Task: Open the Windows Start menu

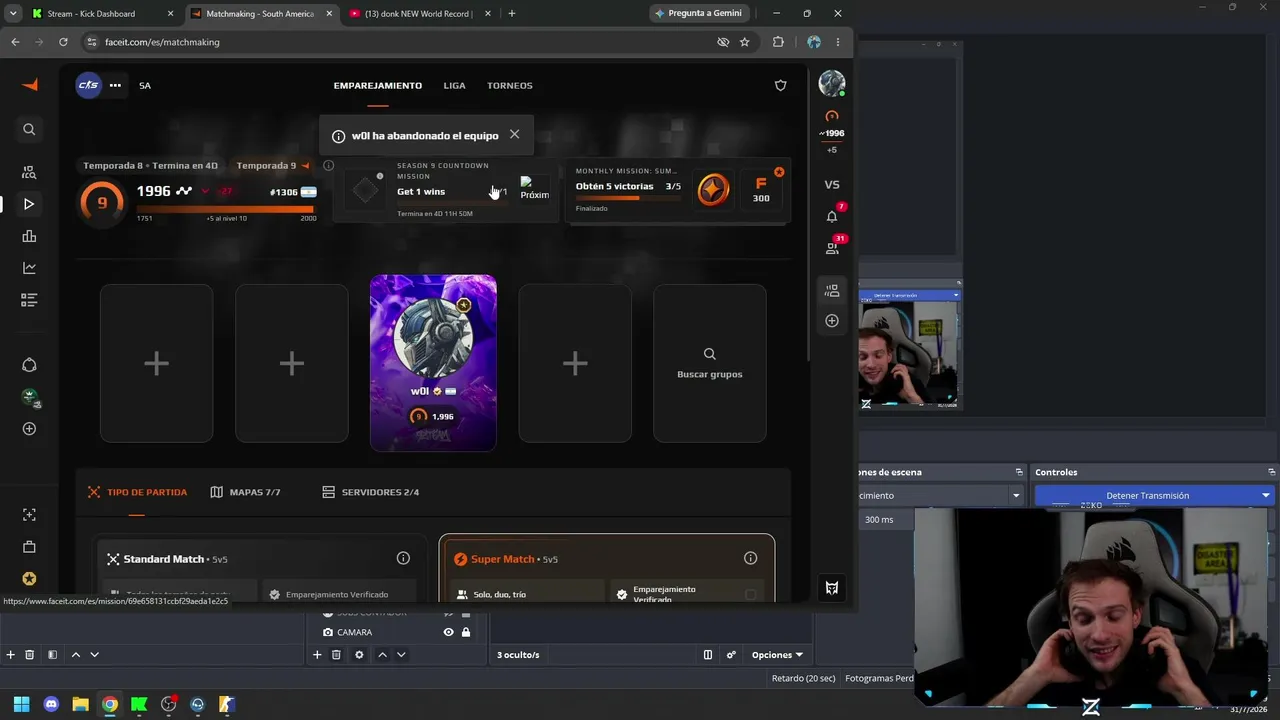Action: 21,704
